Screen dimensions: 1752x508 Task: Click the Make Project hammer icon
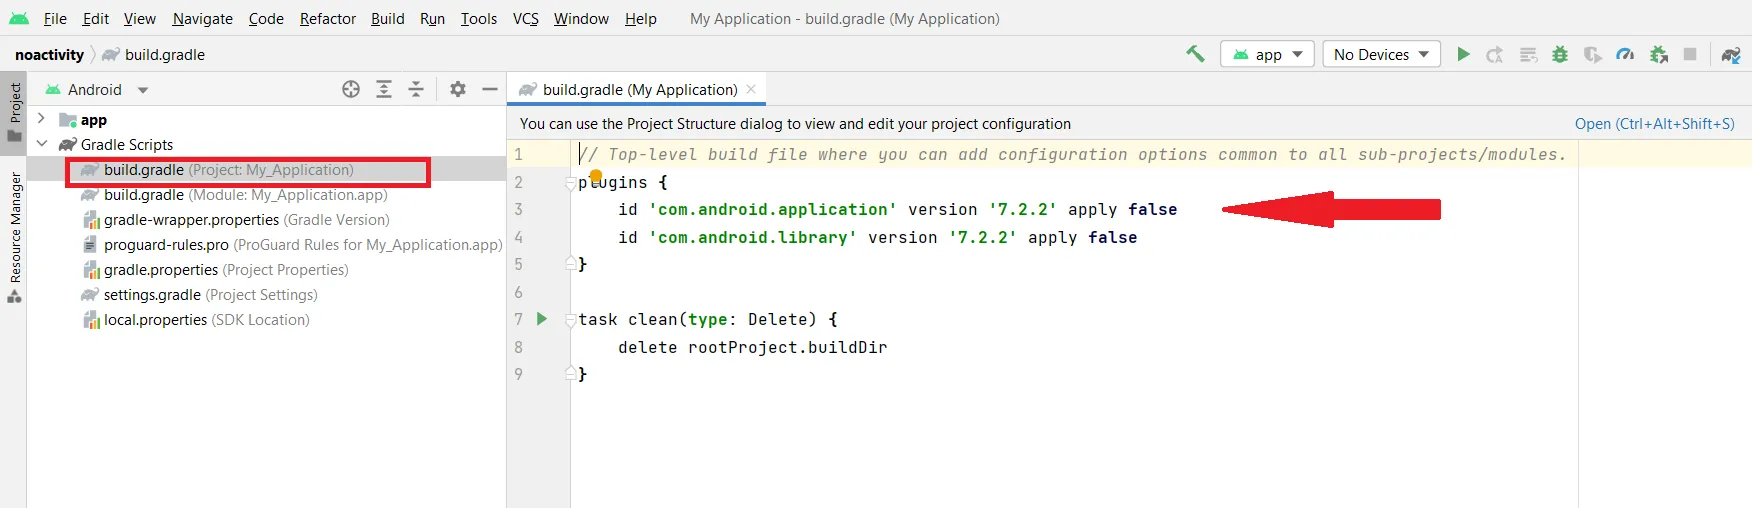(1195, 54)
